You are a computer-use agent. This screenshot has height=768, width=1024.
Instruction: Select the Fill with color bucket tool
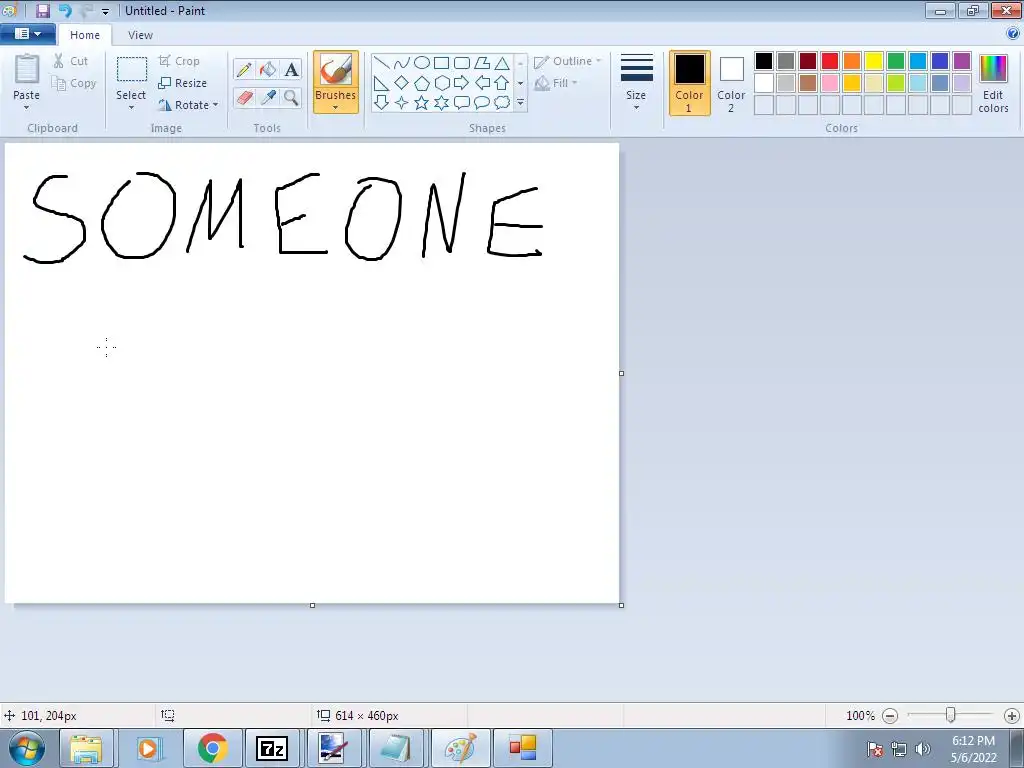tap(268, 69)
